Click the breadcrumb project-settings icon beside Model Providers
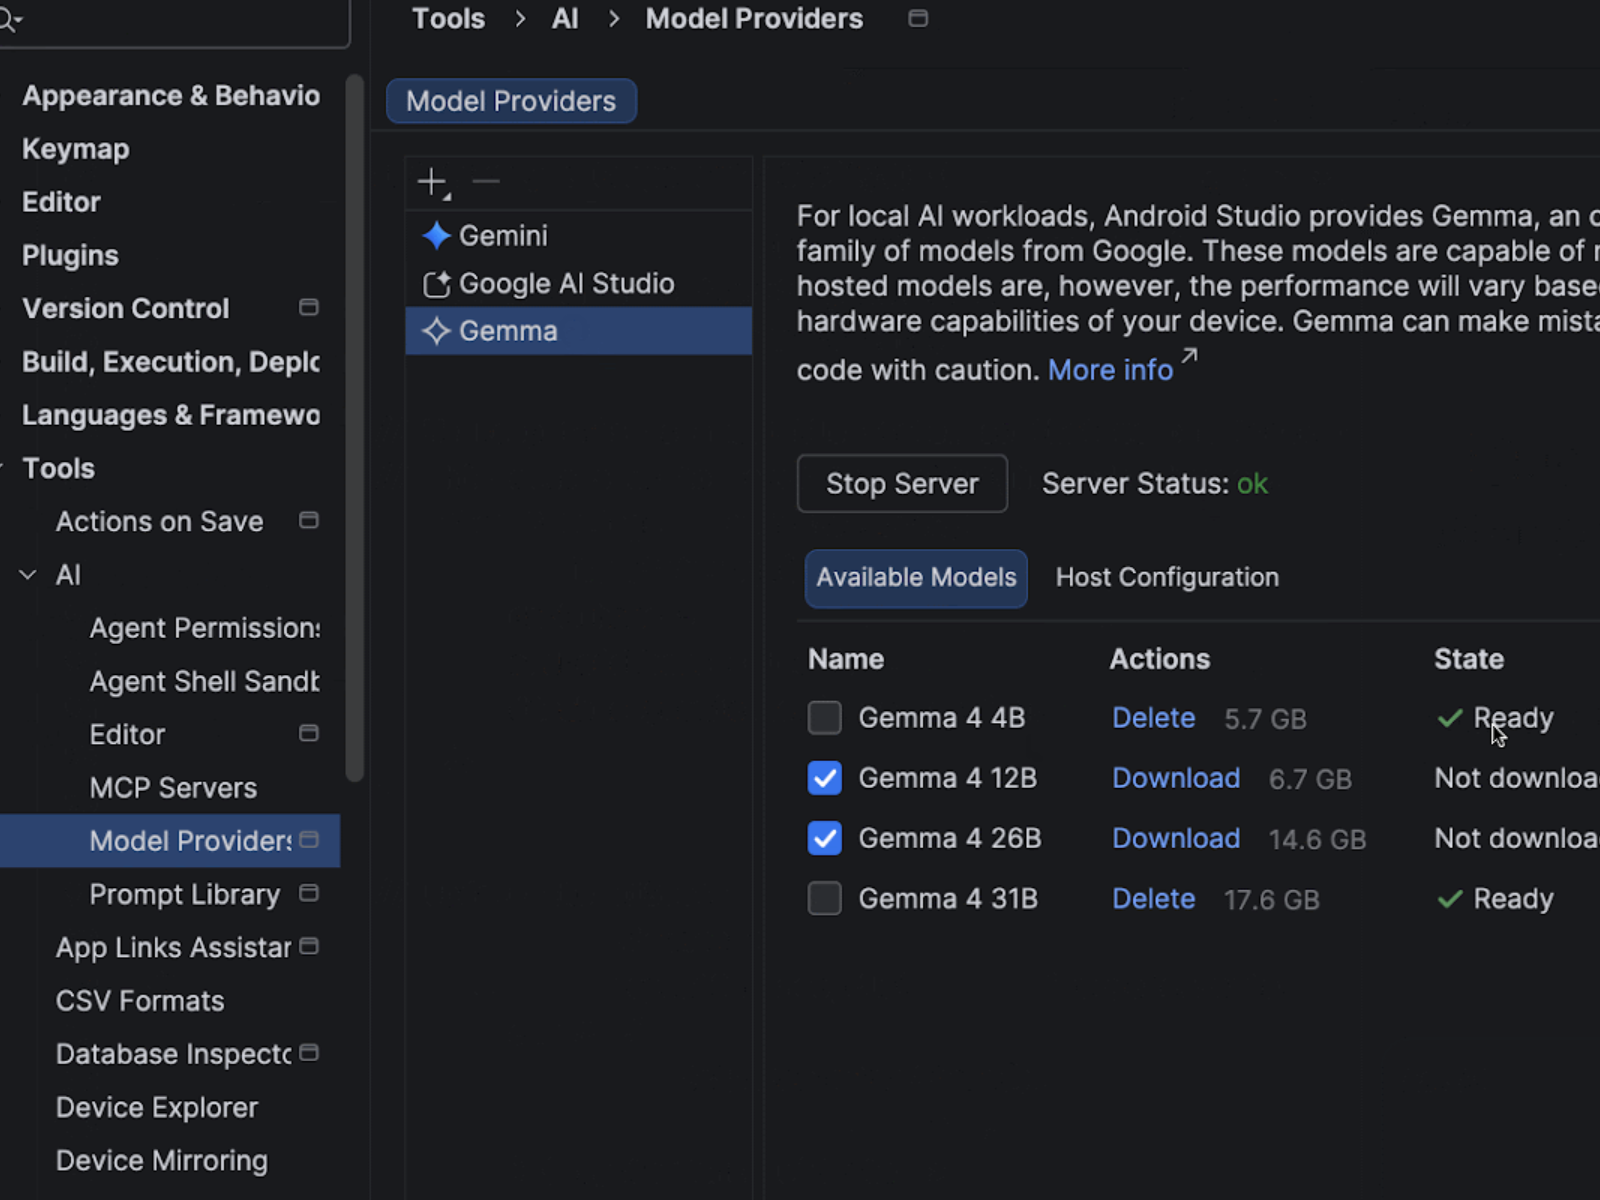 tap(918, 18)
